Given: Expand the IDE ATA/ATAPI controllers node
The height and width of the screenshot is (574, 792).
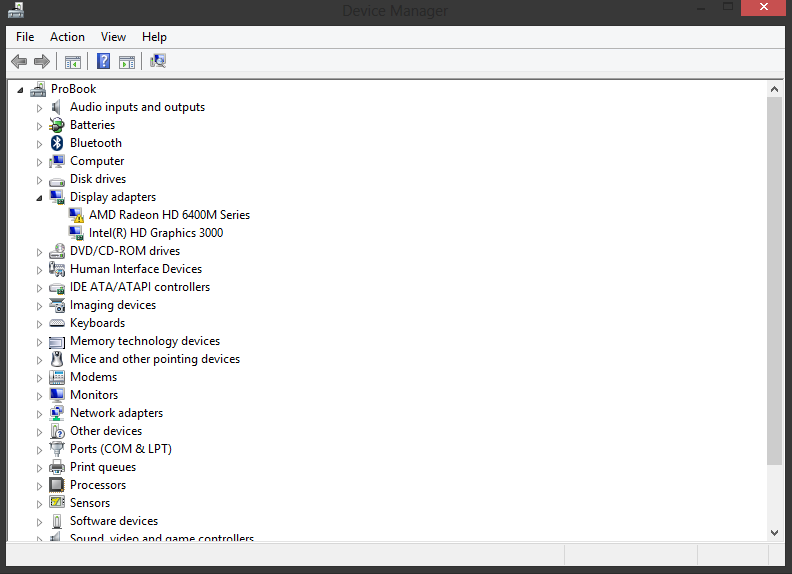Looking at the screenshot, I should click(x=39, y=288).
